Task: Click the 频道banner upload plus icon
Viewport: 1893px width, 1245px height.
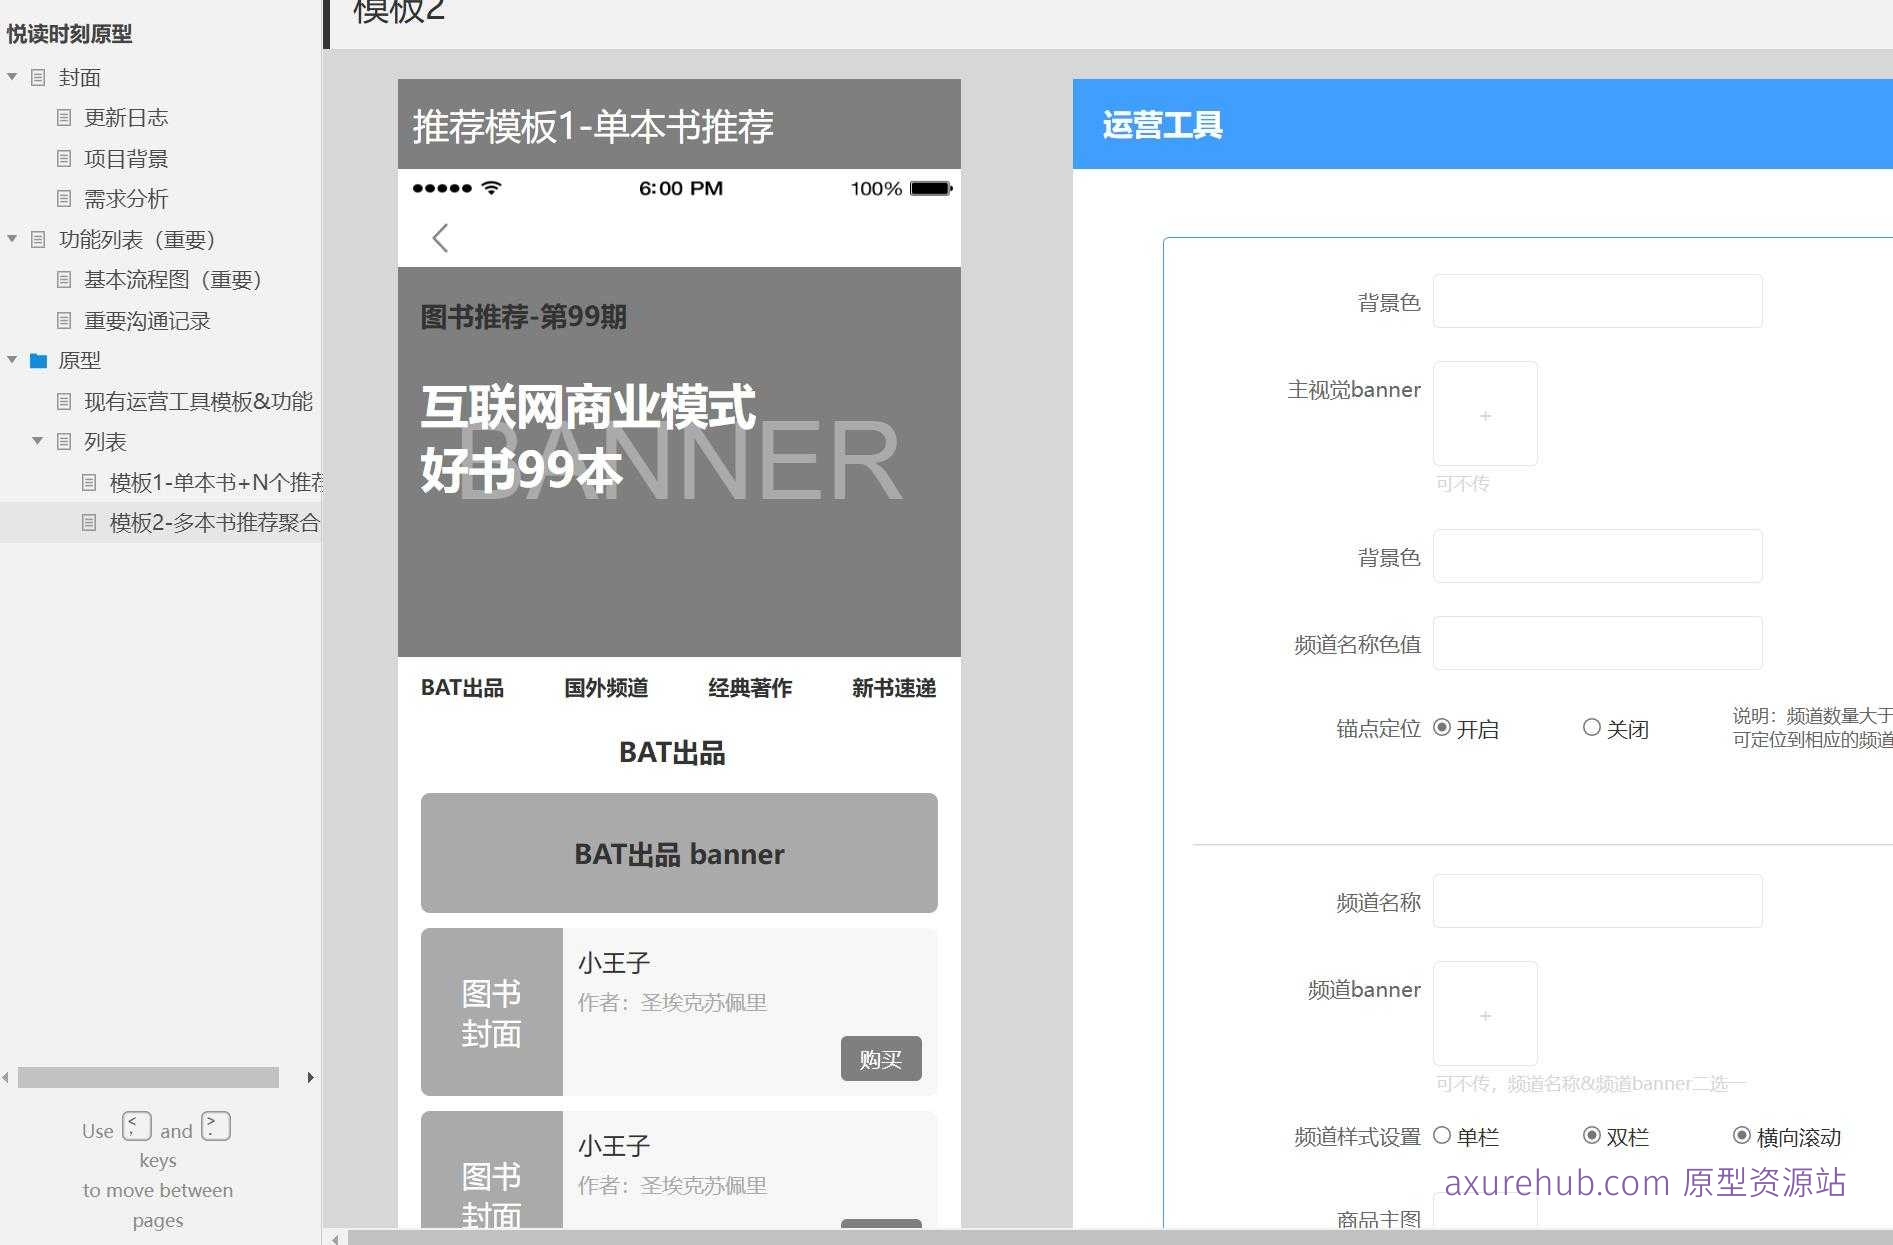Action: click(1486, 1015)
